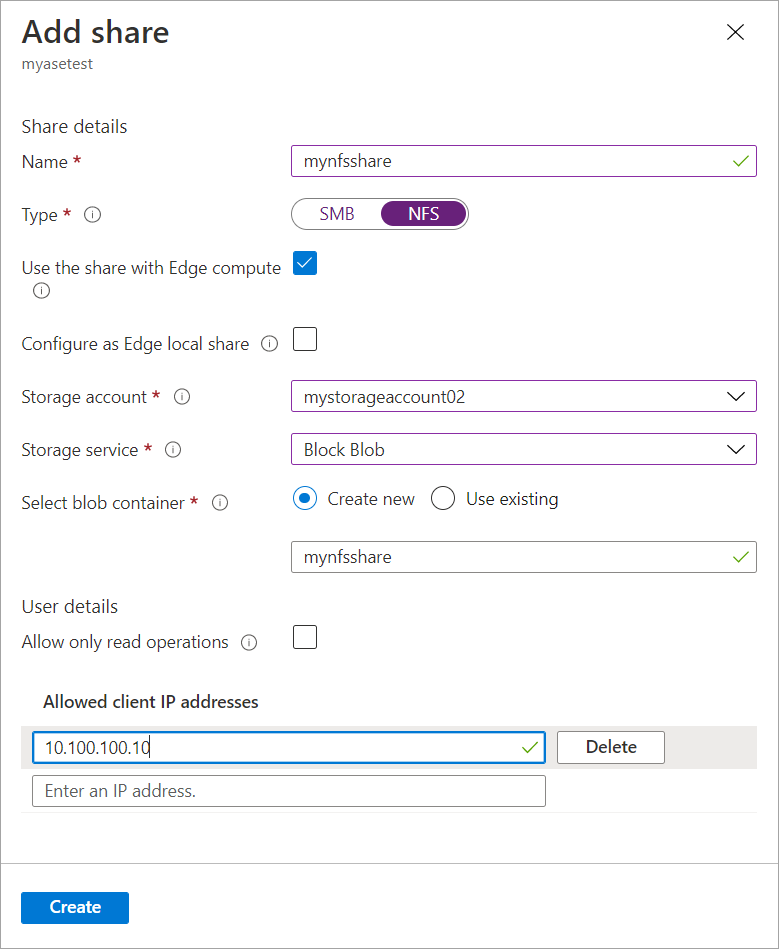Click the empty Enter an IP address field
The image size is (779, 949).
pyautogui.click(x=289, y=791)
